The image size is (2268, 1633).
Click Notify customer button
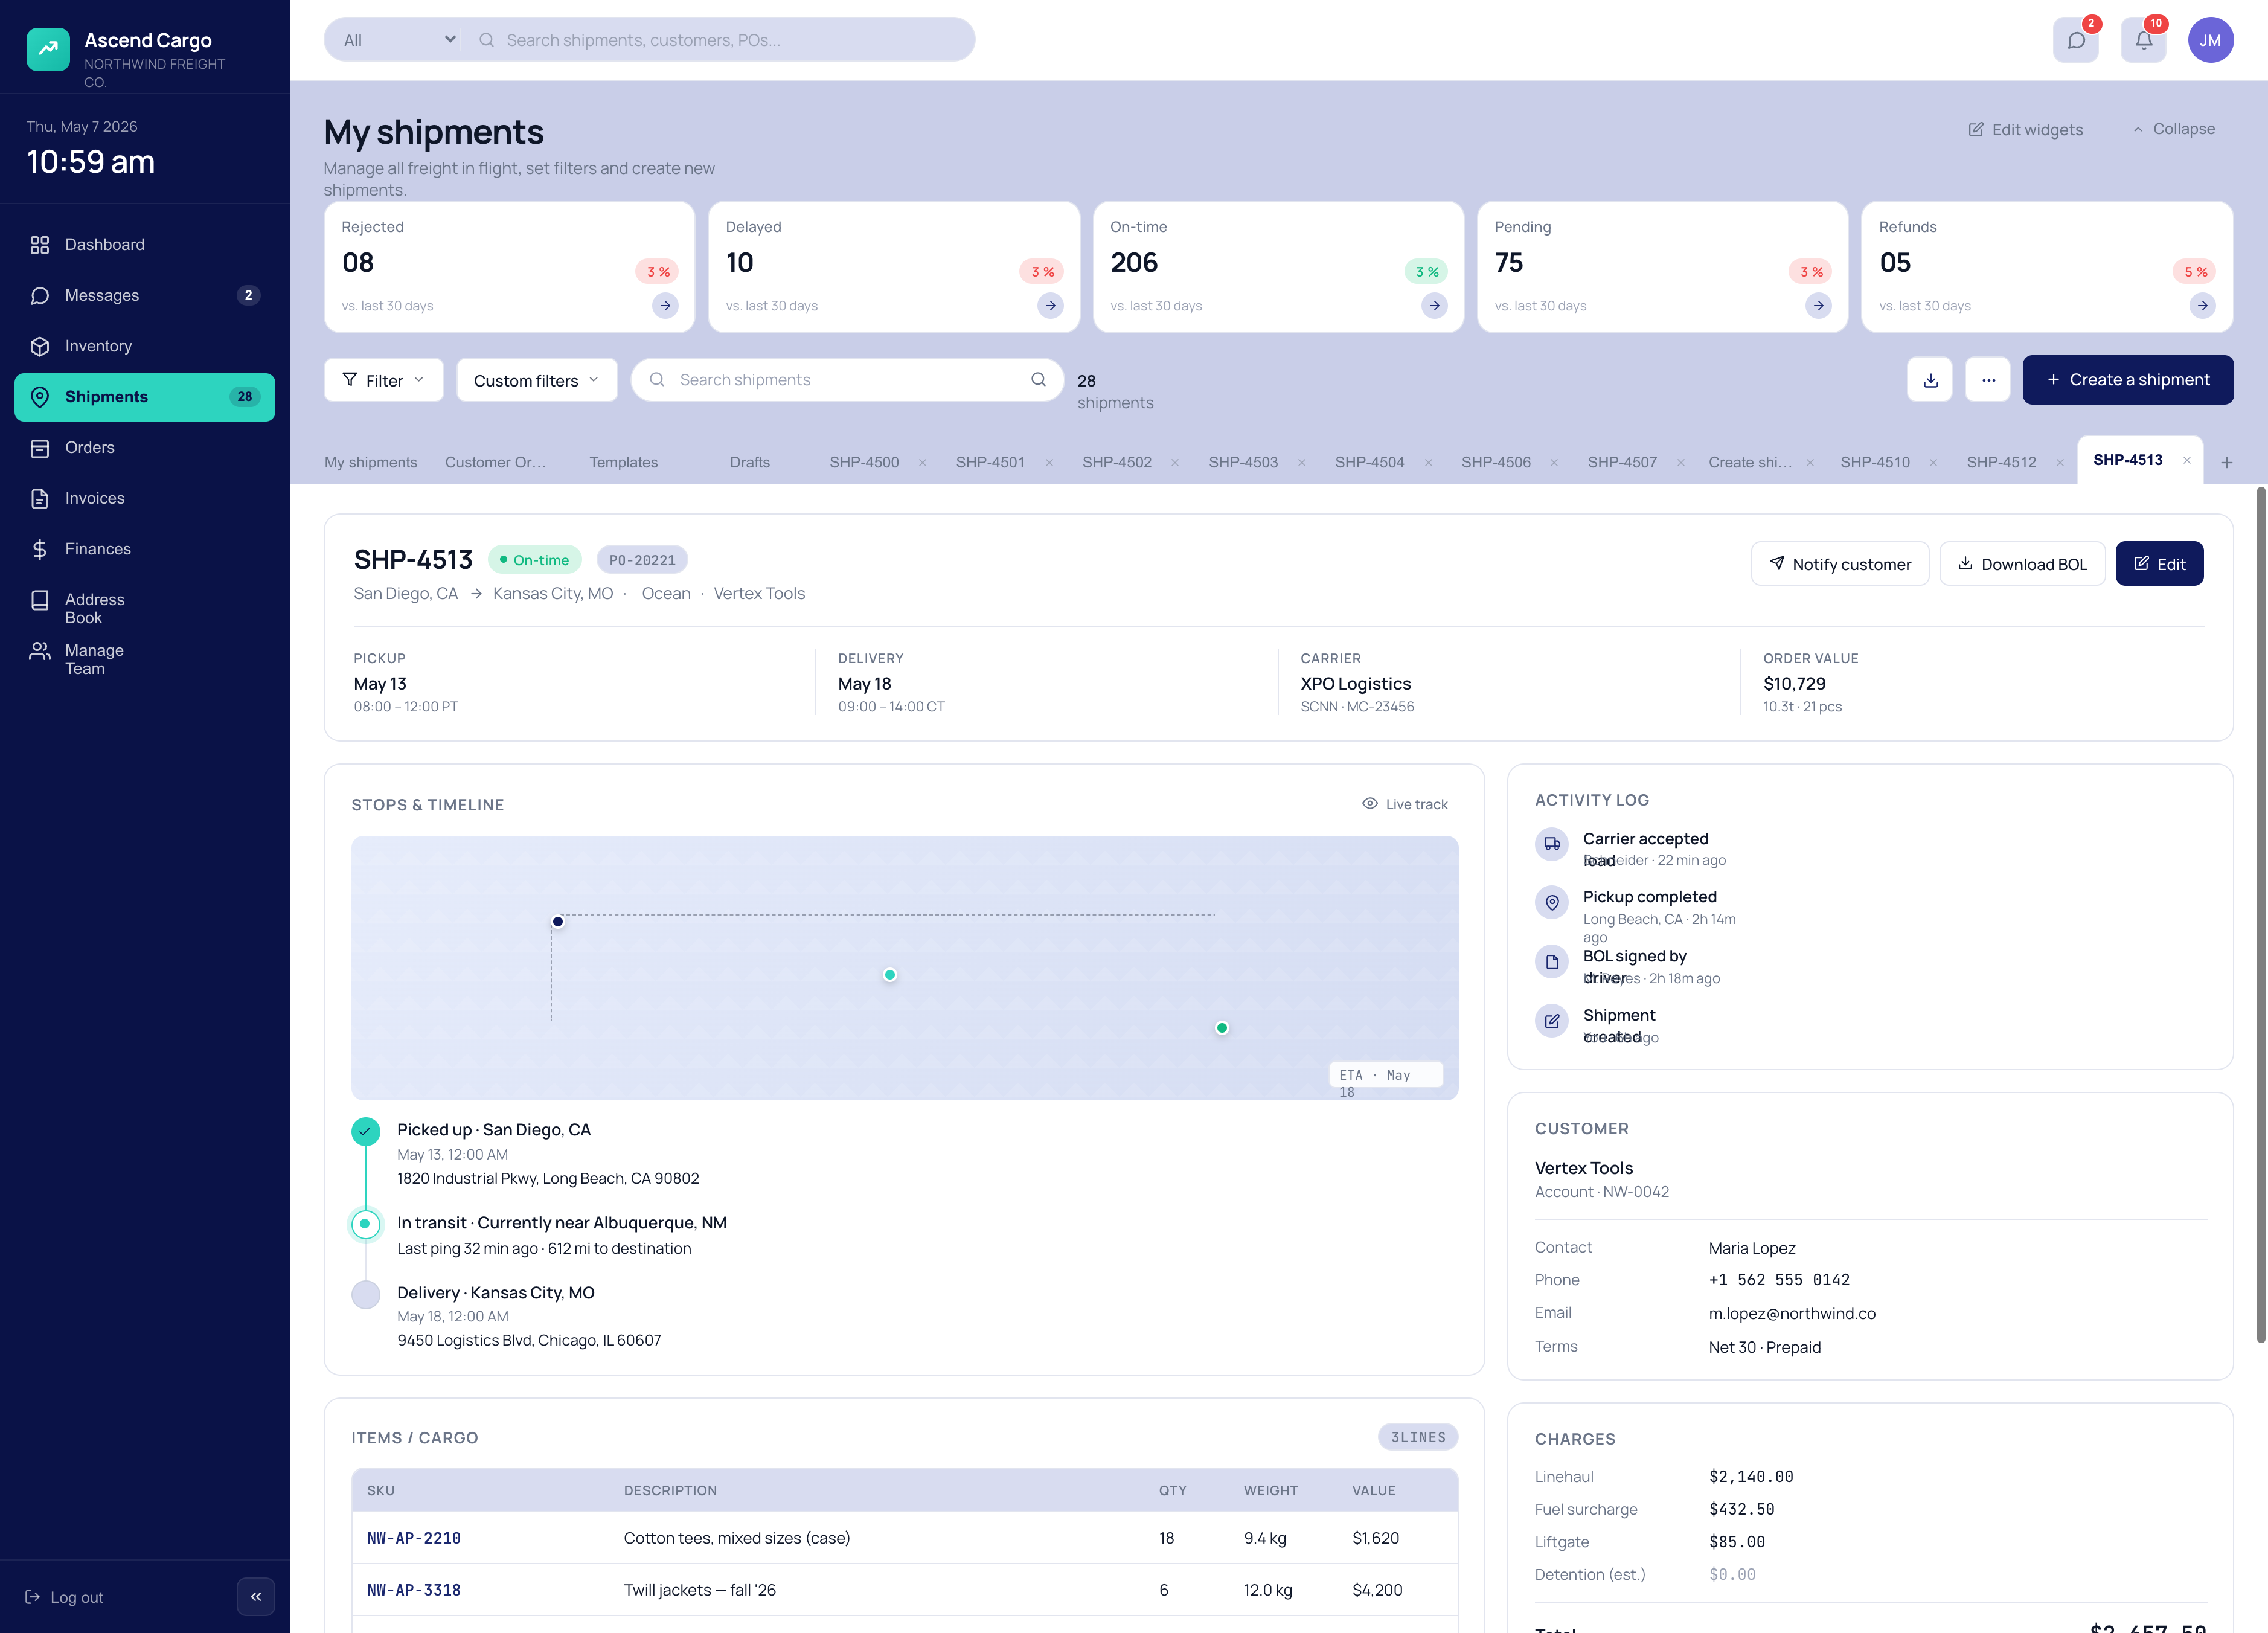(x=1840, y=564)
